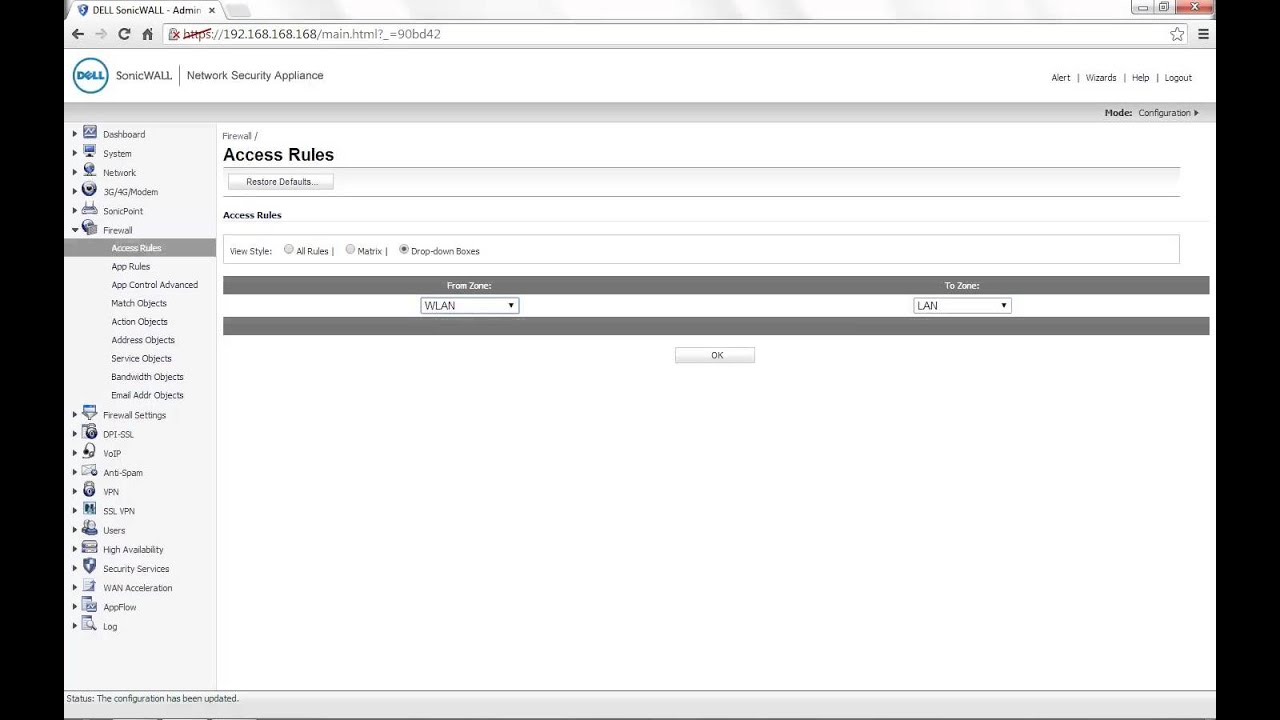This screenshot has height=720, width=1280.
Task: Bookmark page with the star icon
Action: click(x=1177, y=34)
